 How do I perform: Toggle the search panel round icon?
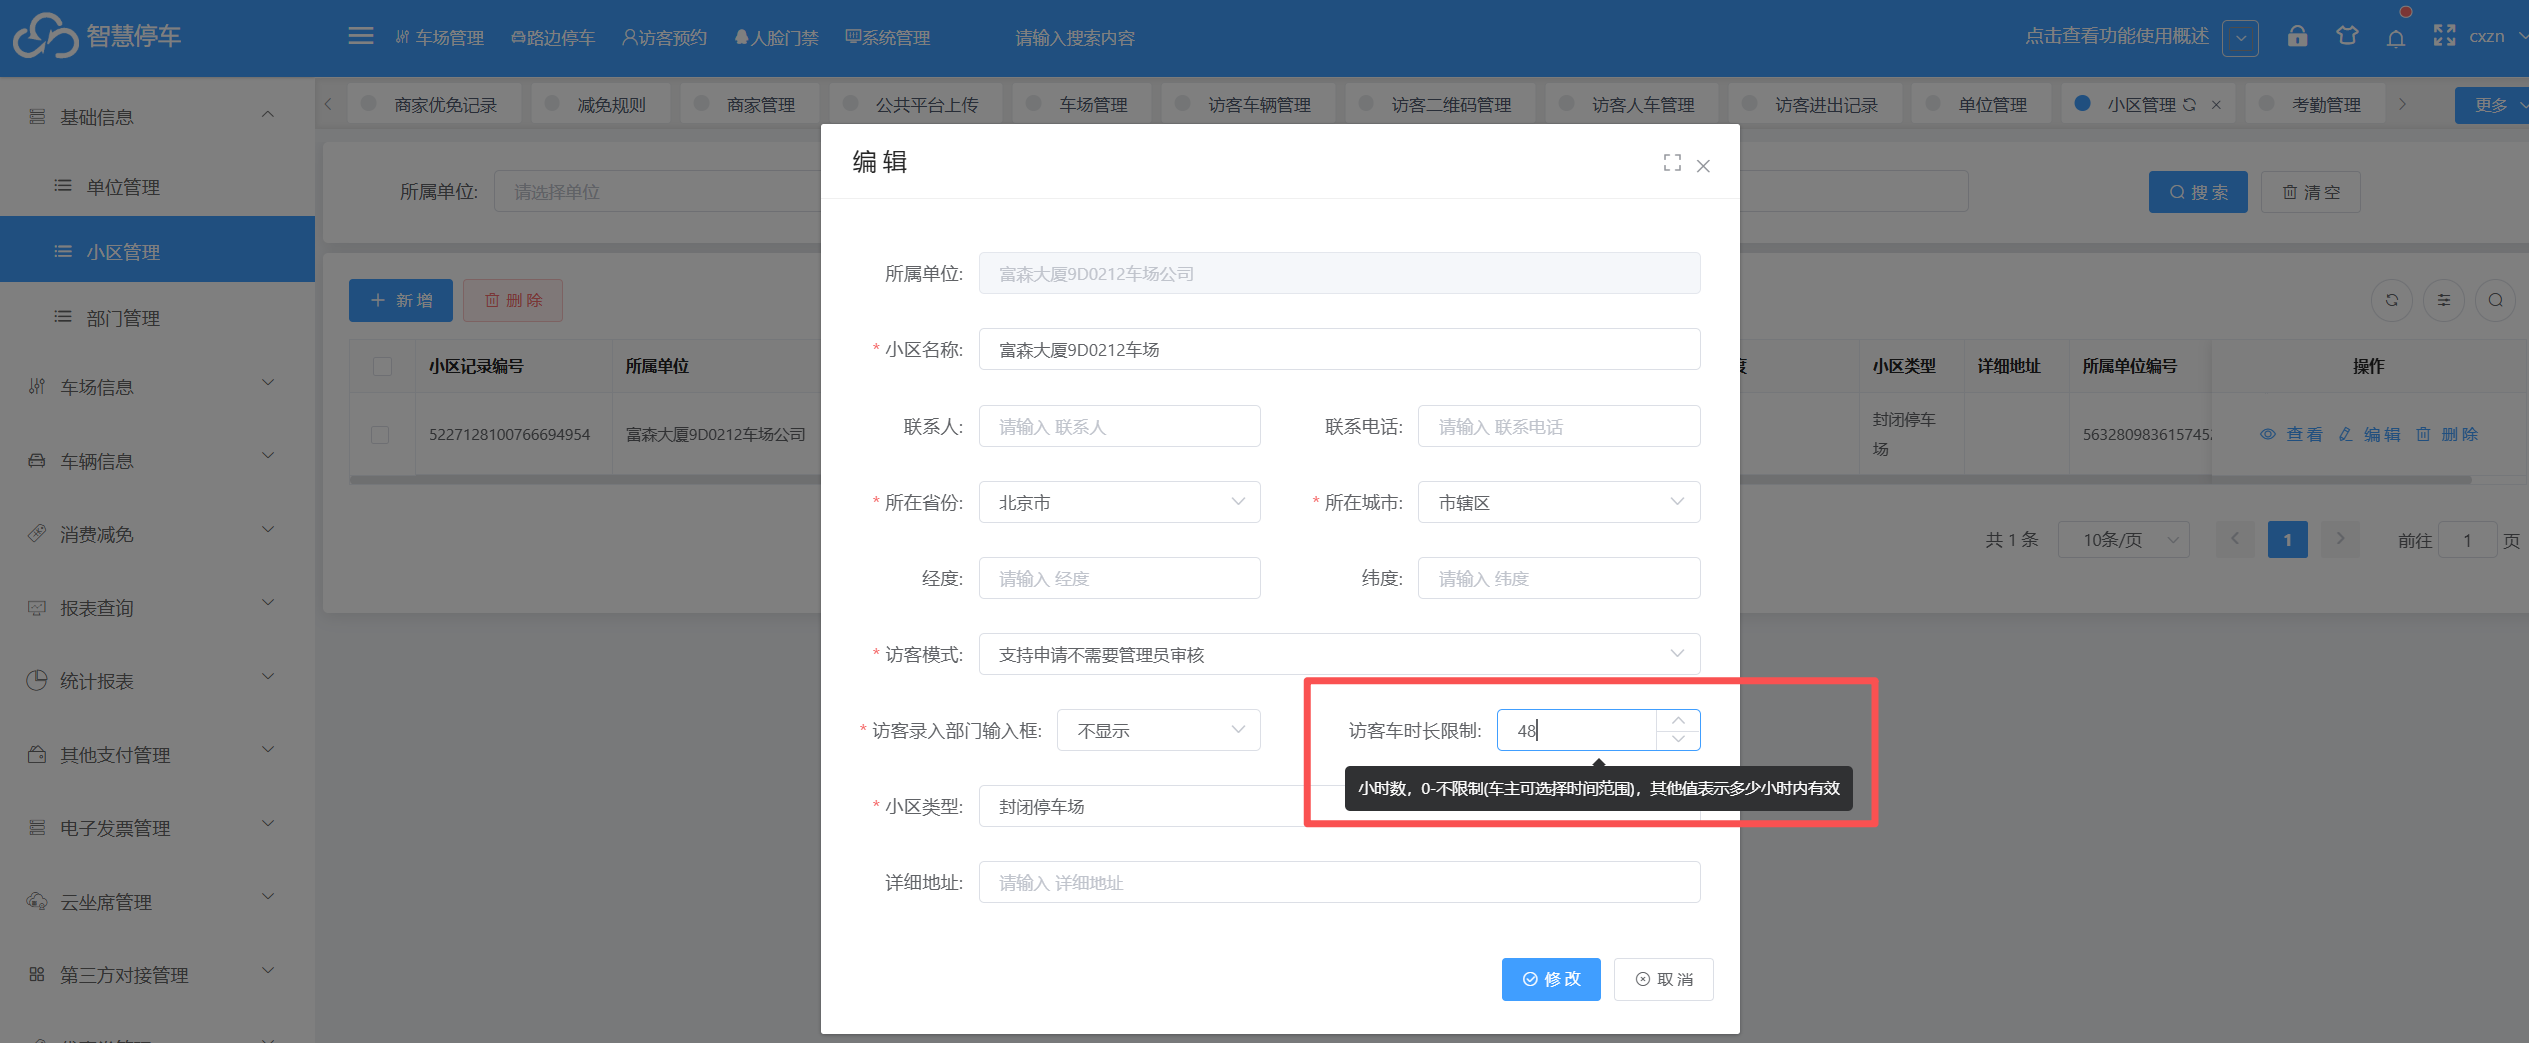pyautogui.click(x=2496, y=300)
